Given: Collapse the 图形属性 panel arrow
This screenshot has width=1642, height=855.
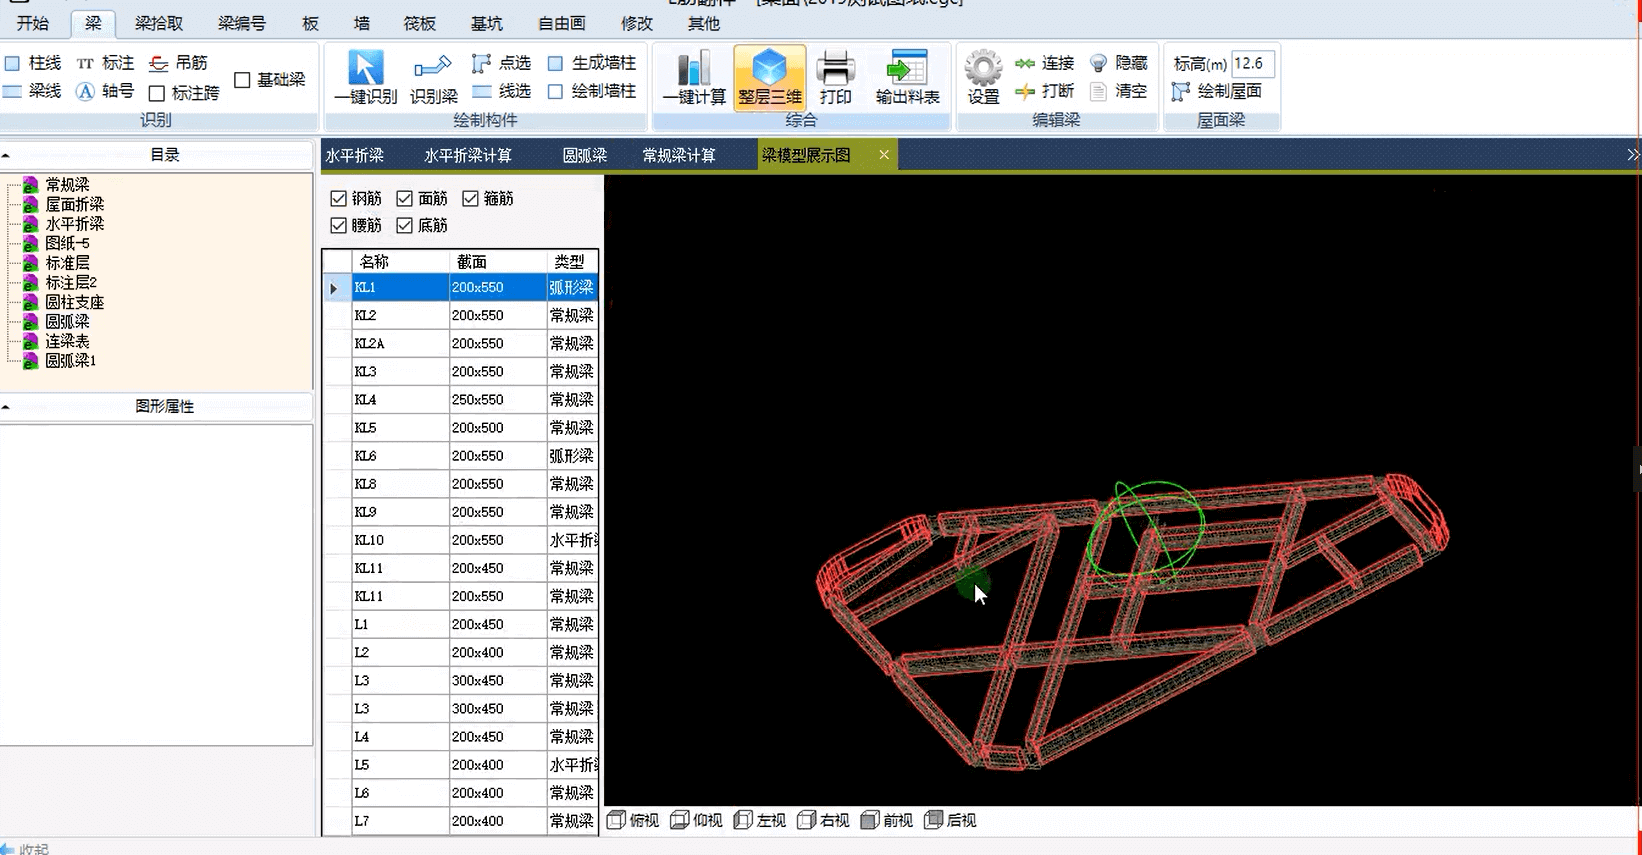Looking at the screenshot, I should pos(6,407).
